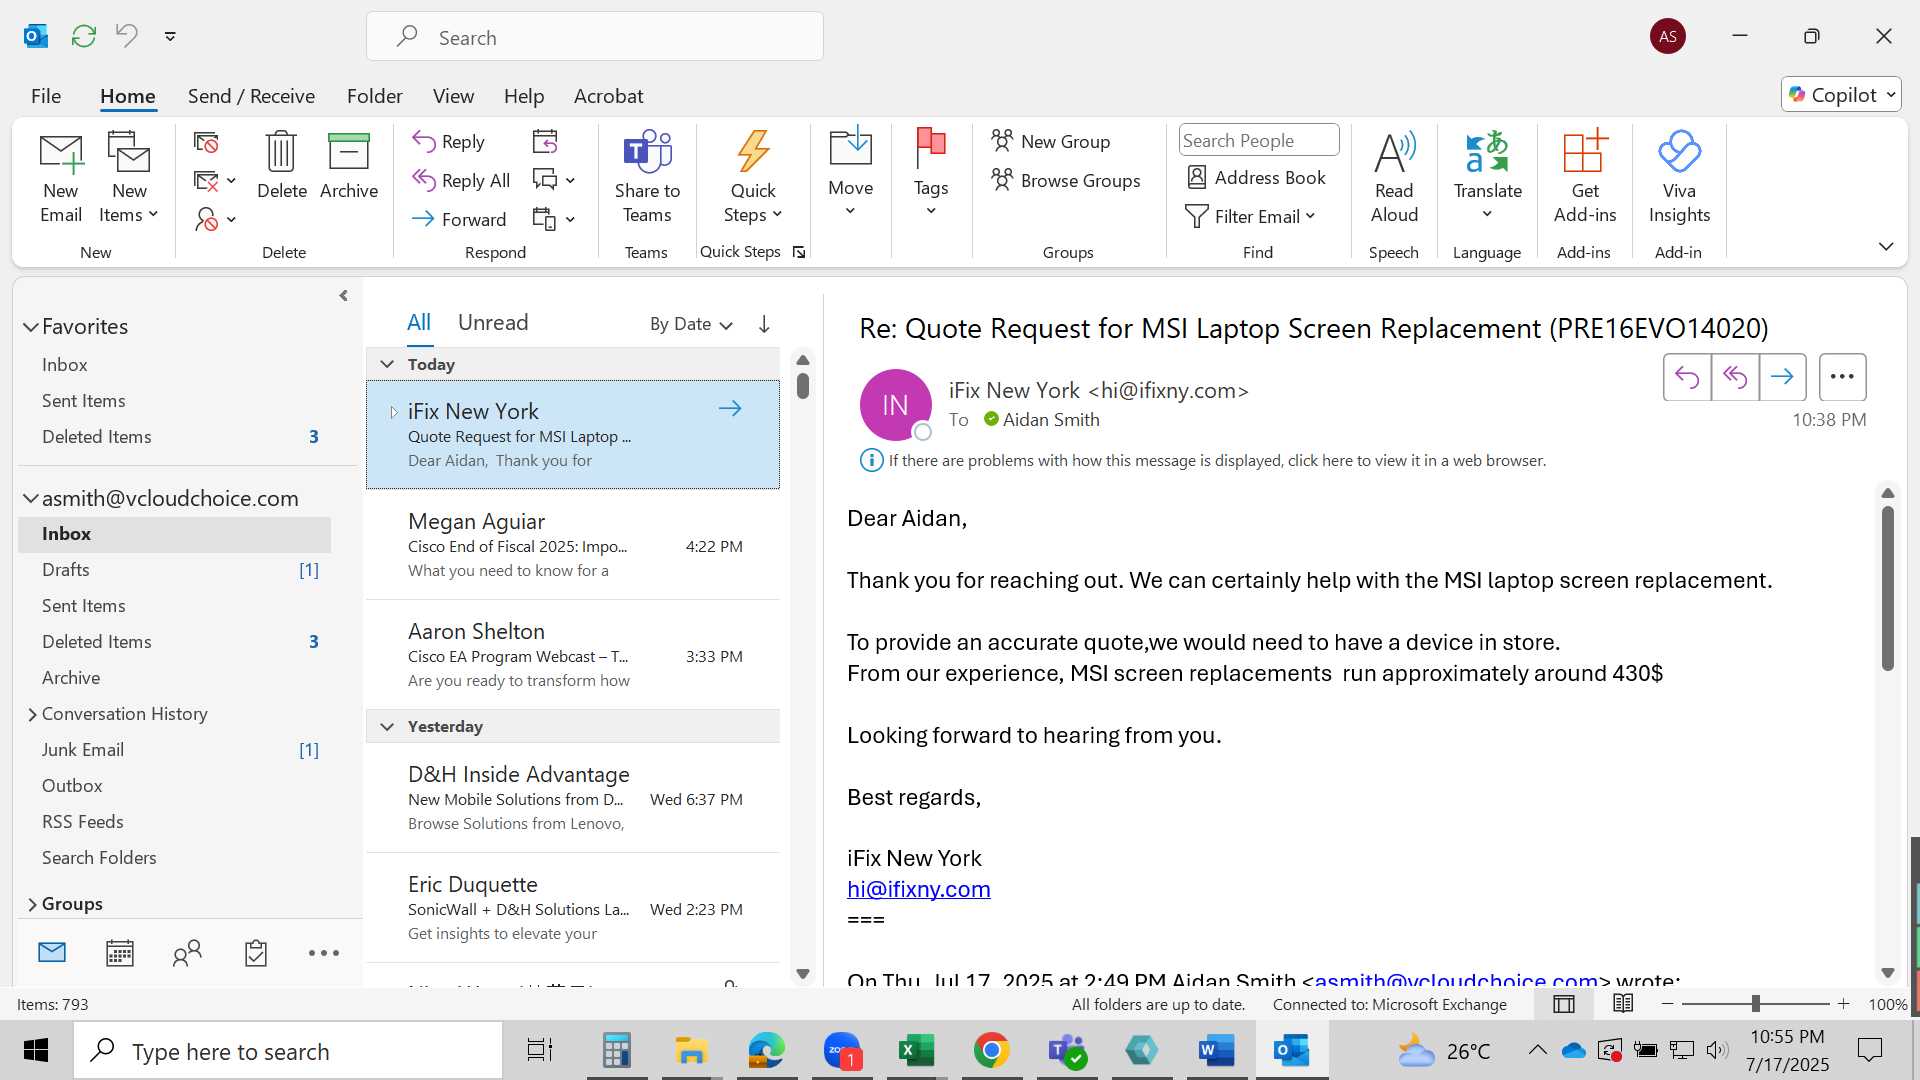This screenshot has height=1080, width=1920.
Task: Click the Get Add-ins icon
Action: point(1585,178)
